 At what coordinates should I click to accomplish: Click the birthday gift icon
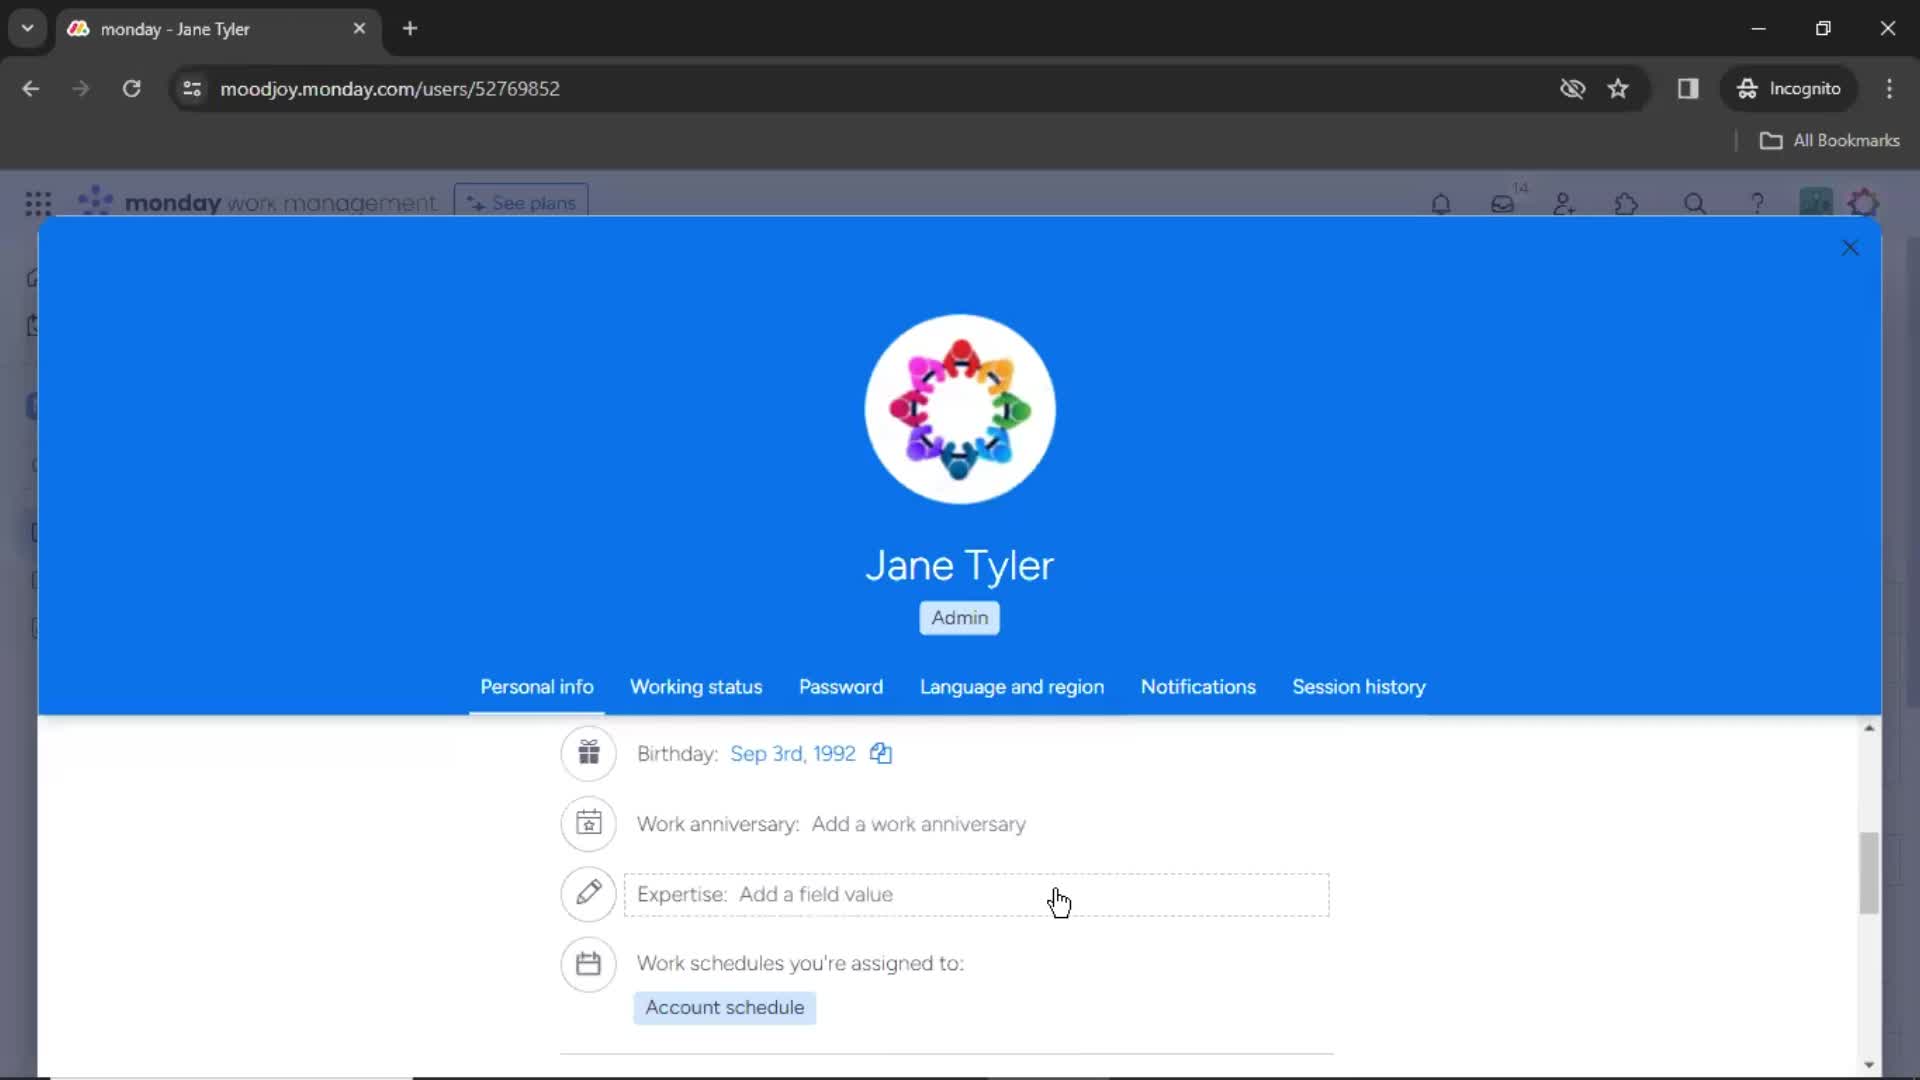588,753
